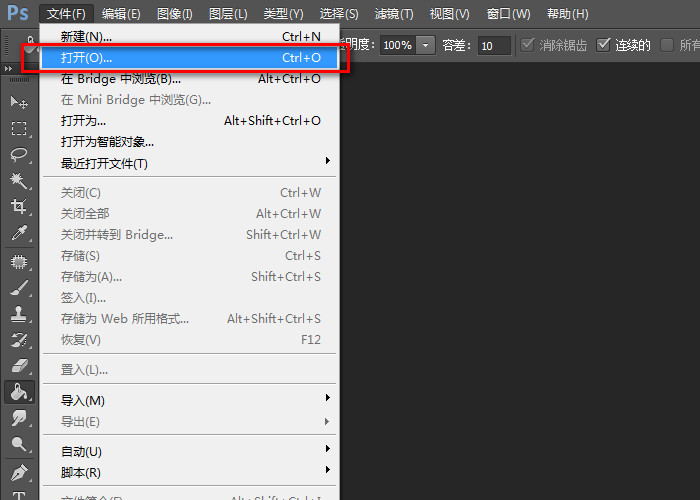Open the 视图(V) menu
The image size is (700, 500).
(x=450, y=14)
